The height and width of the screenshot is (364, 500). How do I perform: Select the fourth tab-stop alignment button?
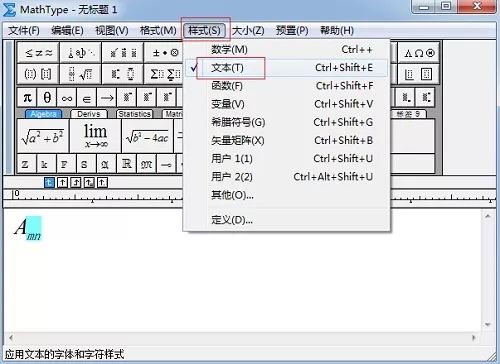click(89, 182)
